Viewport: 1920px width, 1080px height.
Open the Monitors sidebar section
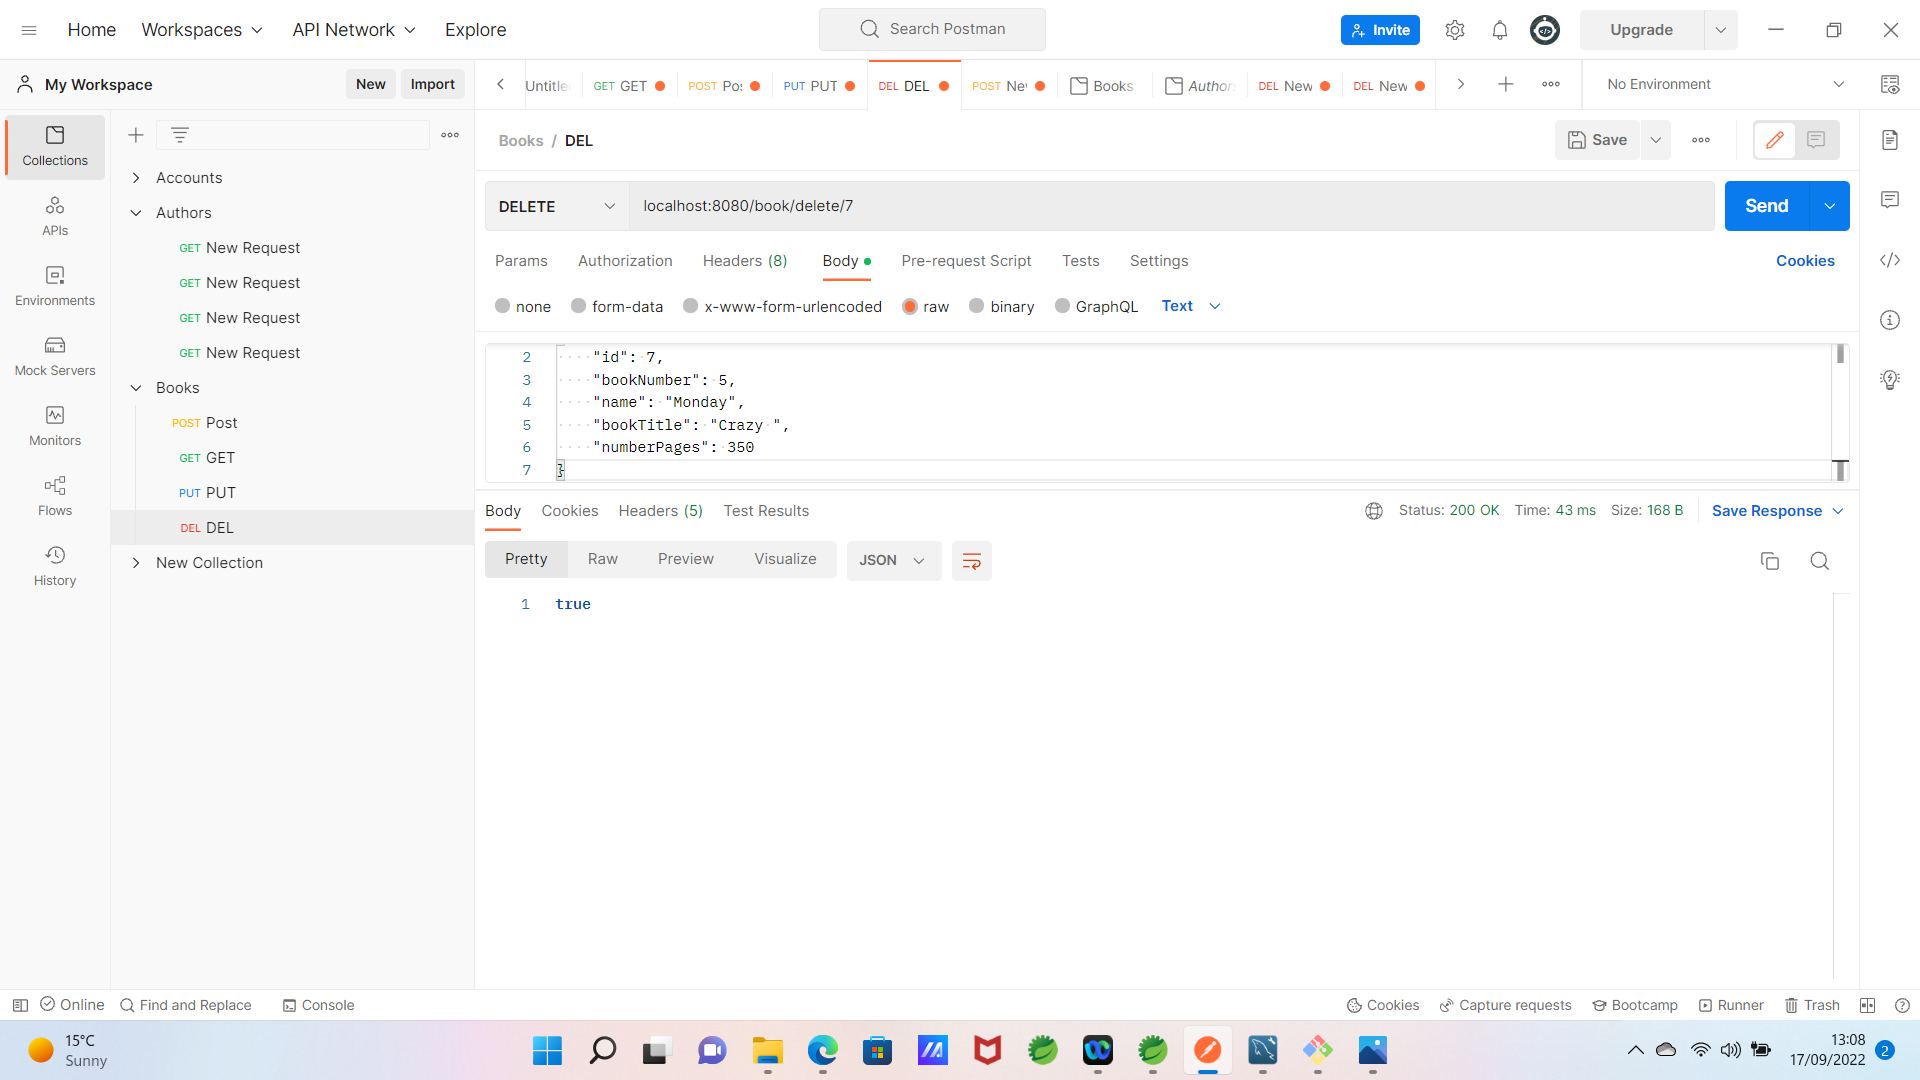[55, 427]
